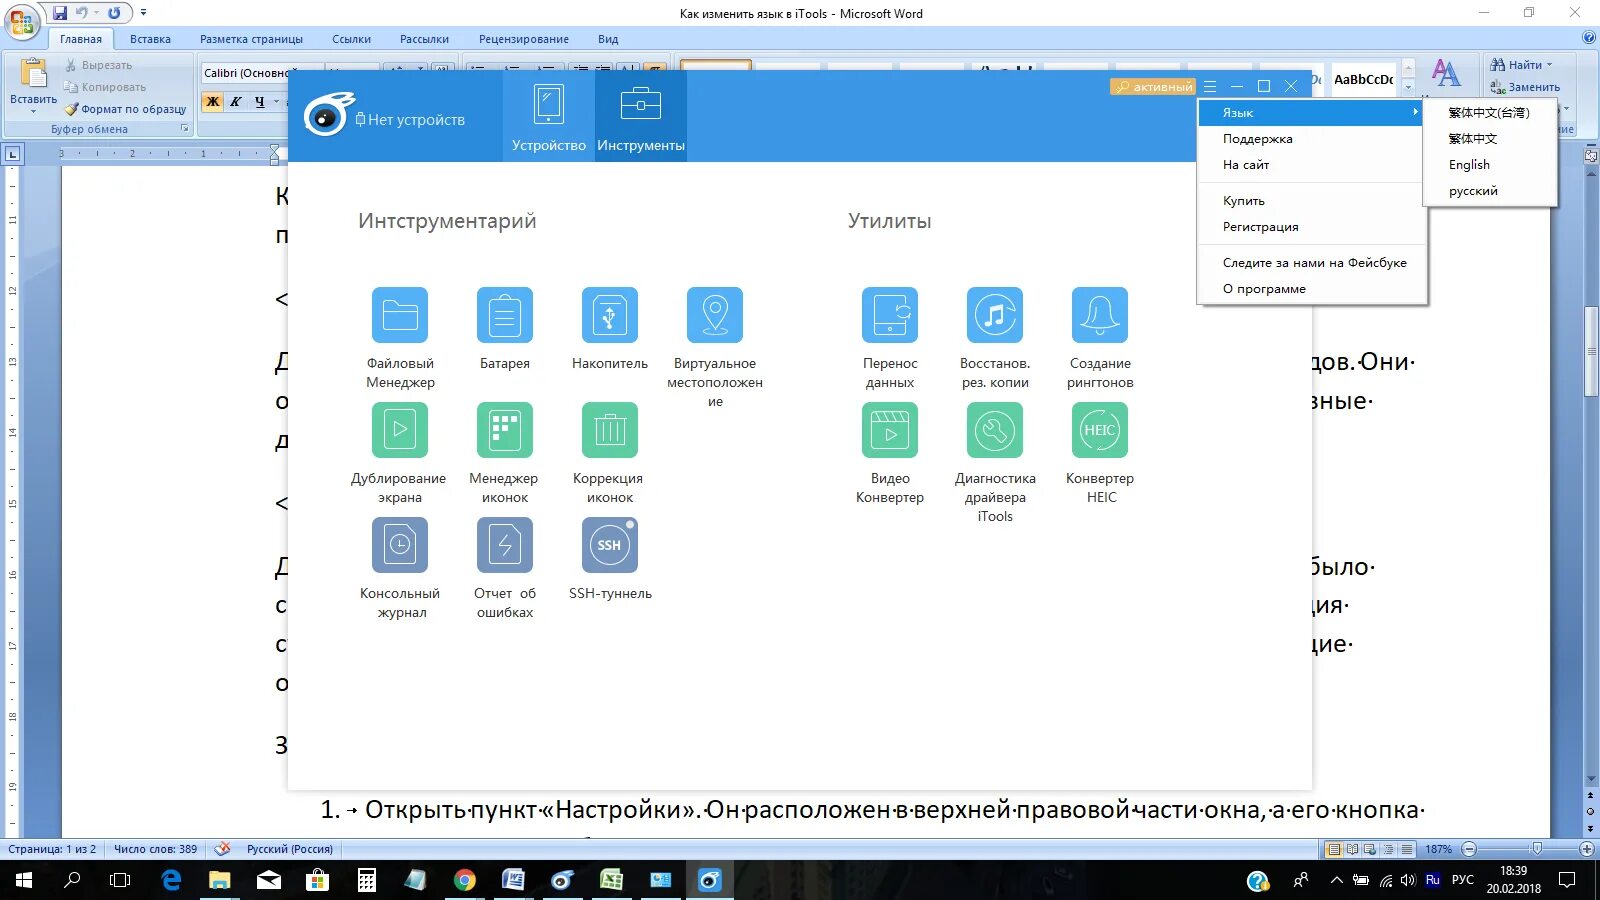
Task: Click the Регистрация menu entry
Action: point(1258,226)
